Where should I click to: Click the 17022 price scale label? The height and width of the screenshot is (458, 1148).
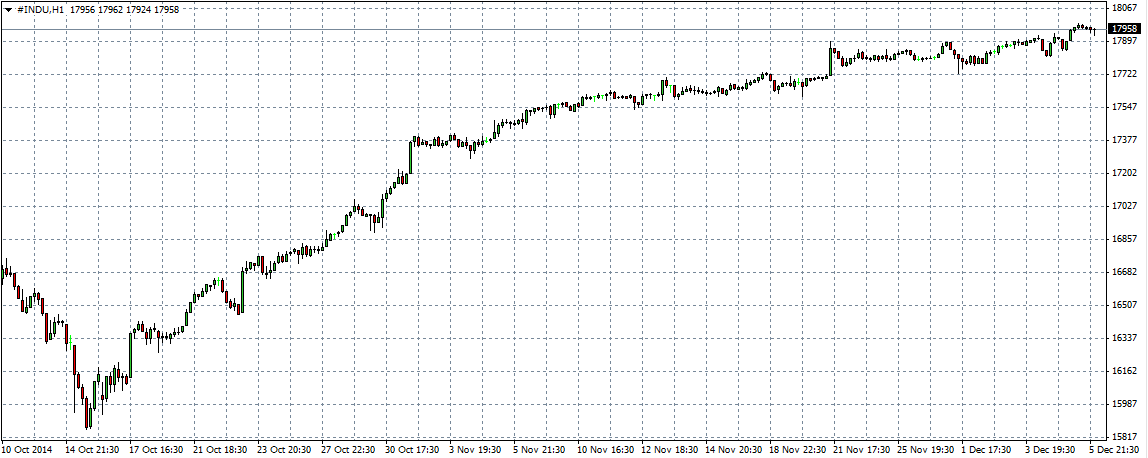[1126, 206]
